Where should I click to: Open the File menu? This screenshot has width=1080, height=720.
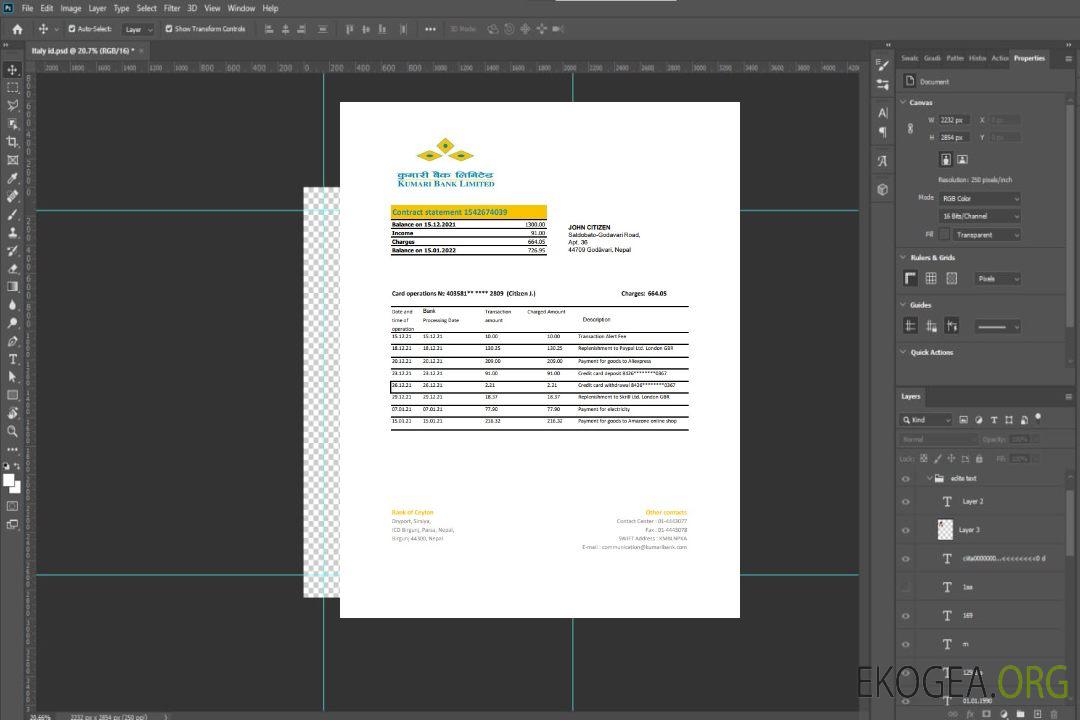[28, 8]
